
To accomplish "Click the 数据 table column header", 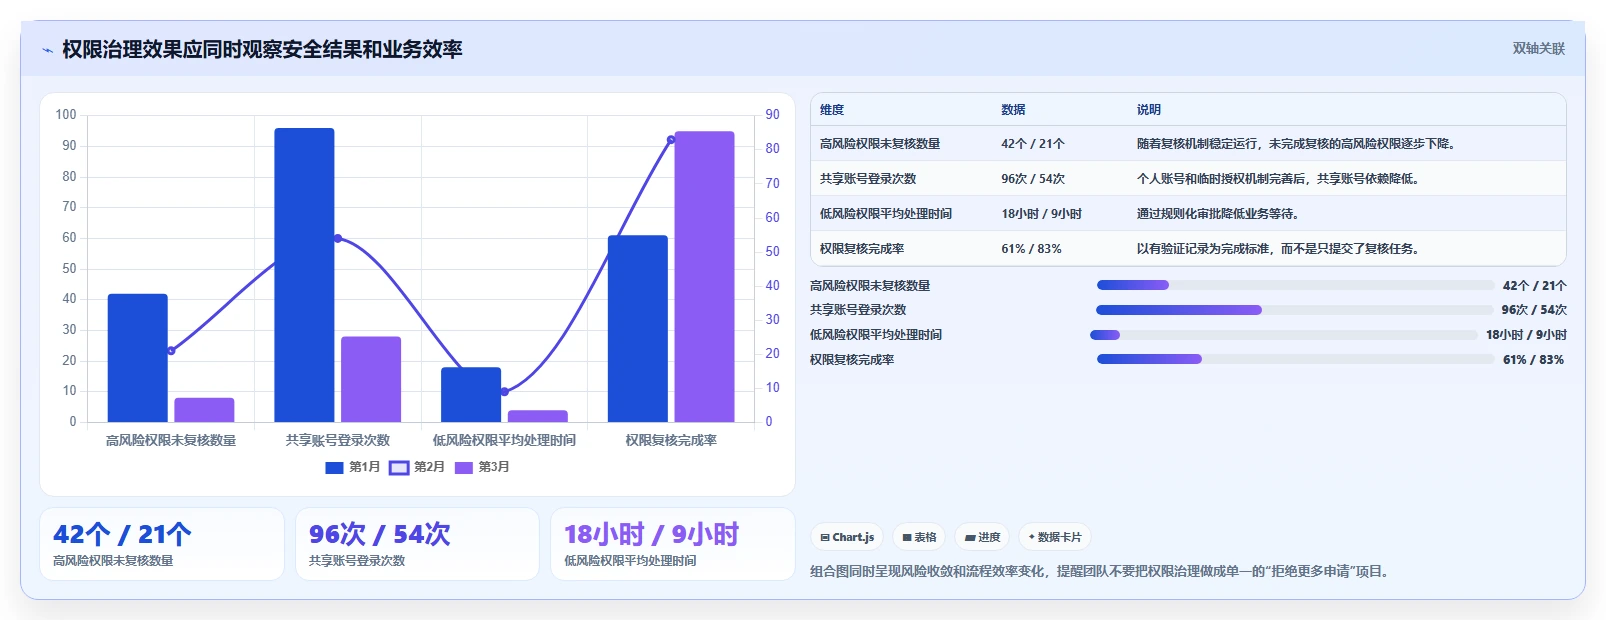I will click(x=1013, y=110).
